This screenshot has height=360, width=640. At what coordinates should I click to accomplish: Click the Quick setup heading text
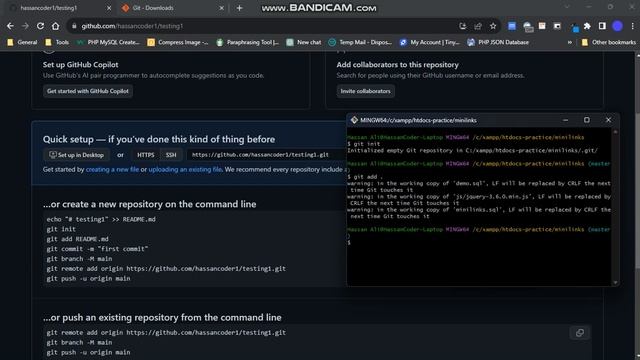pyautogui.click(x=159, y=139)
